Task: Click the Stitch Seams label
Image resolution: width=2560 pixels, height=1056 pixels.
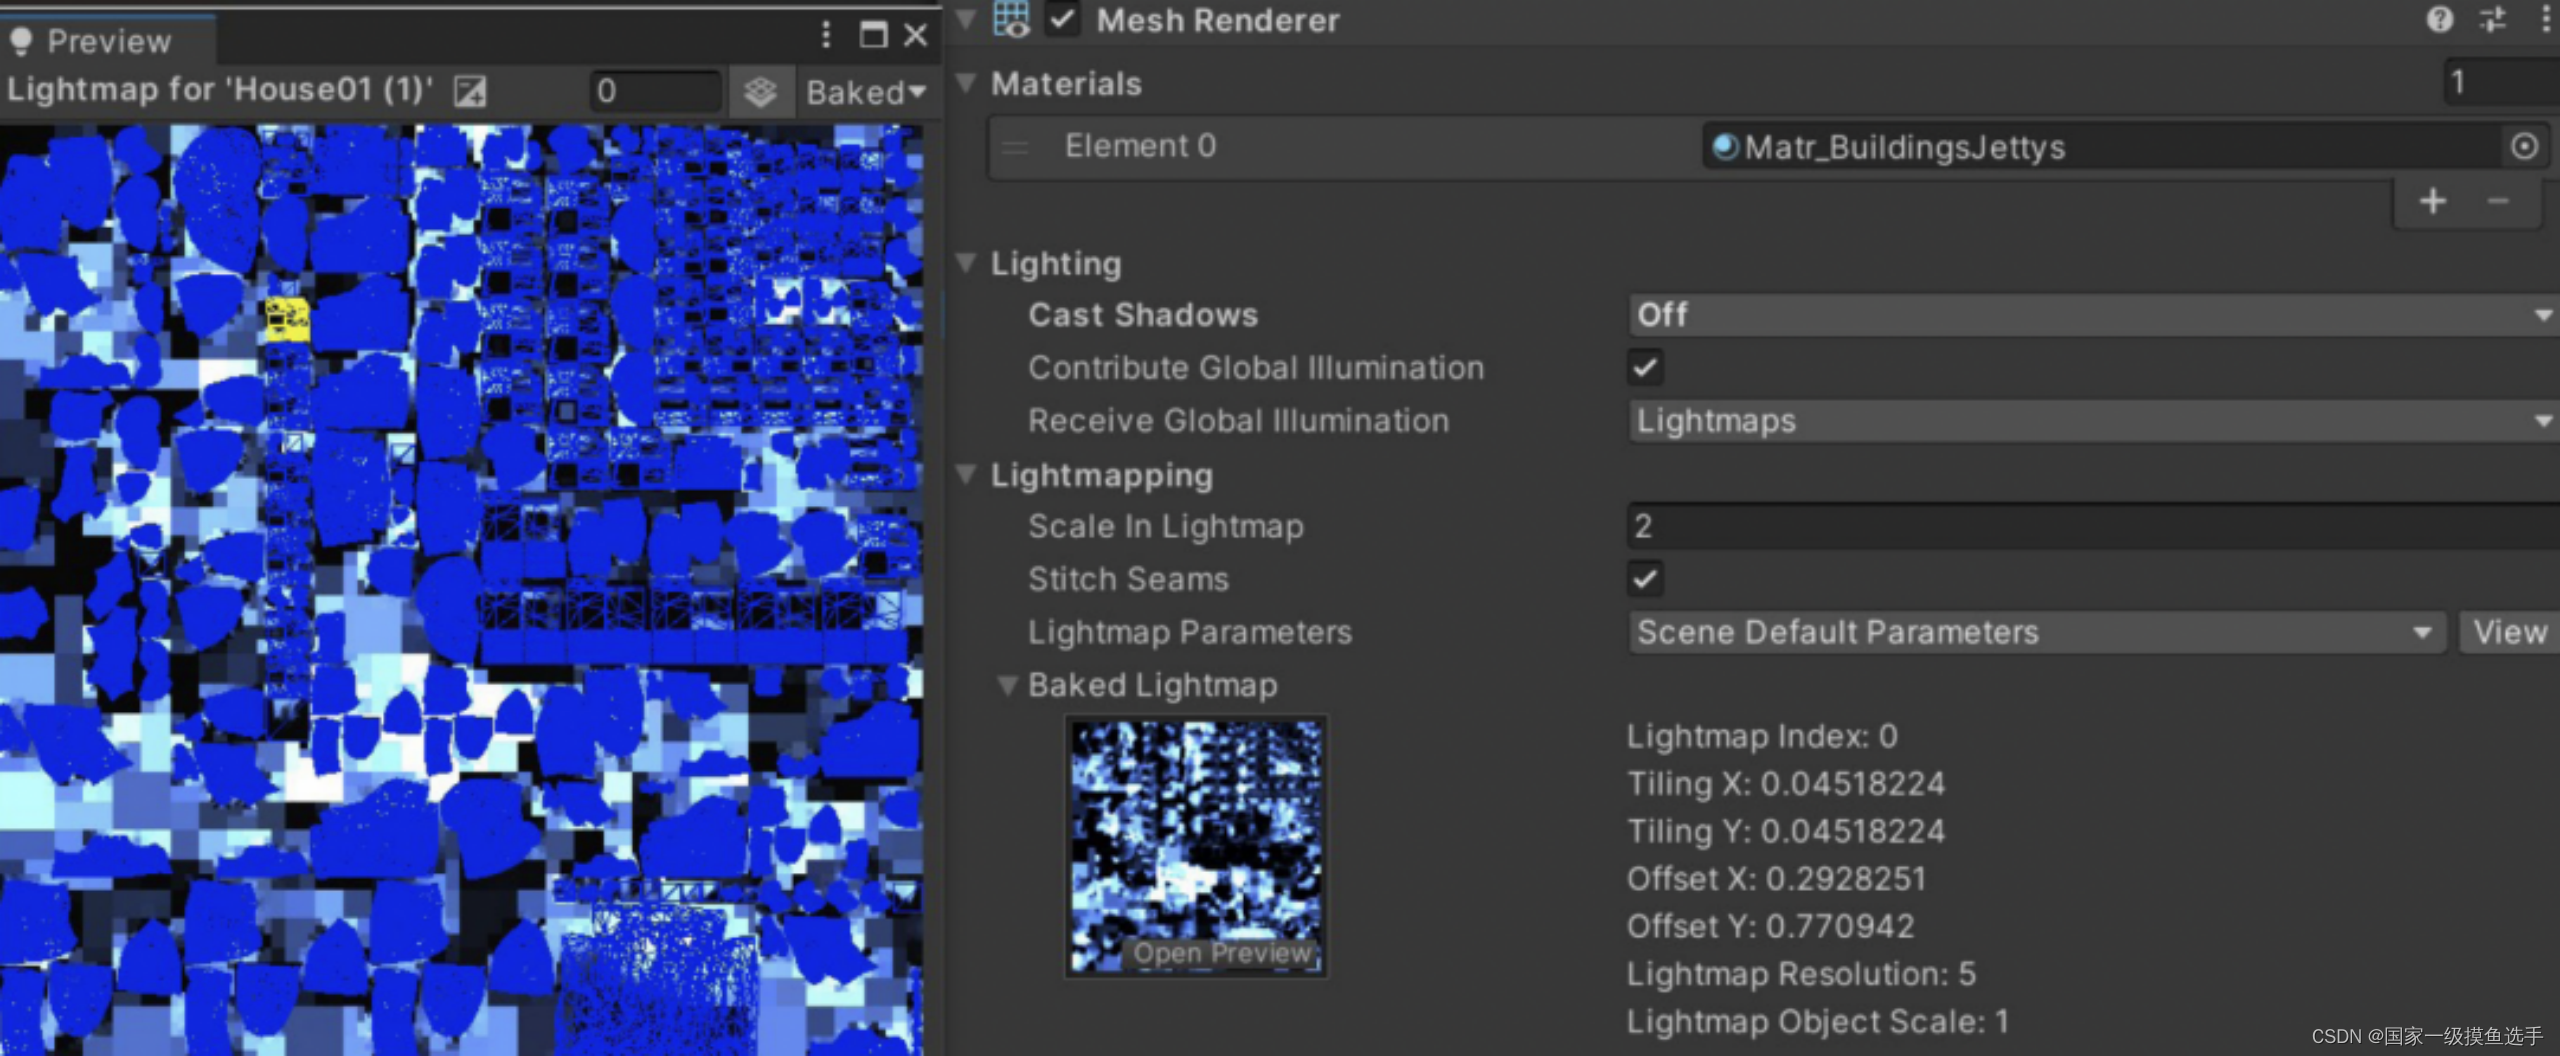Action: (1128, 579)
